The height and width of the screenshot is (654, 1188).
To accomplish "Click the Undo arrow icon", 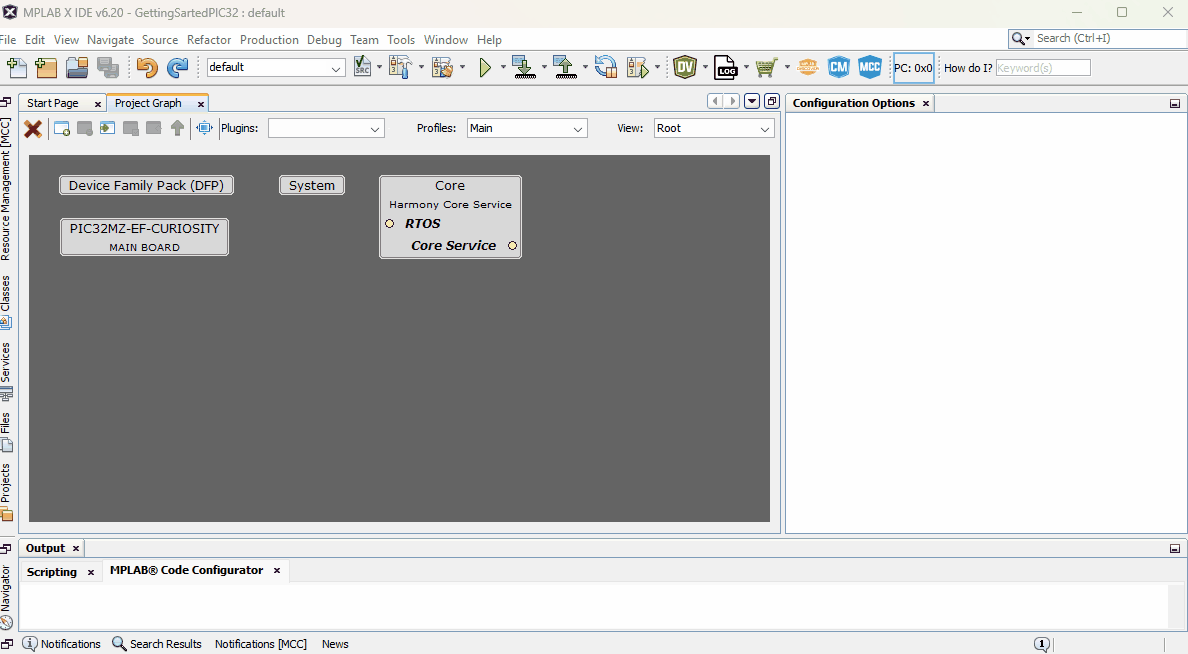I will [147, 67].
